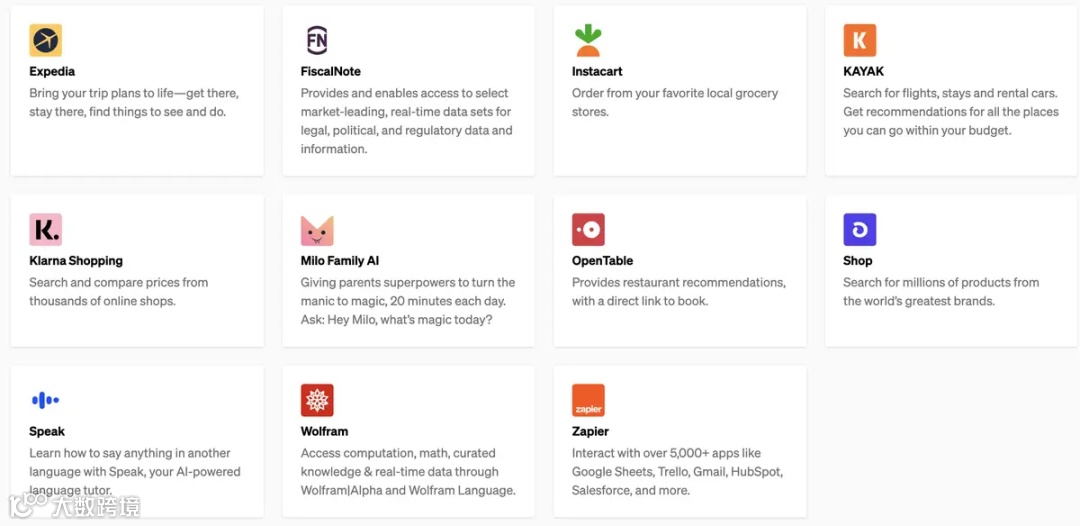Open the Expedia plugin title
The height and width of the screenshot is (526, 1080).
52,72
